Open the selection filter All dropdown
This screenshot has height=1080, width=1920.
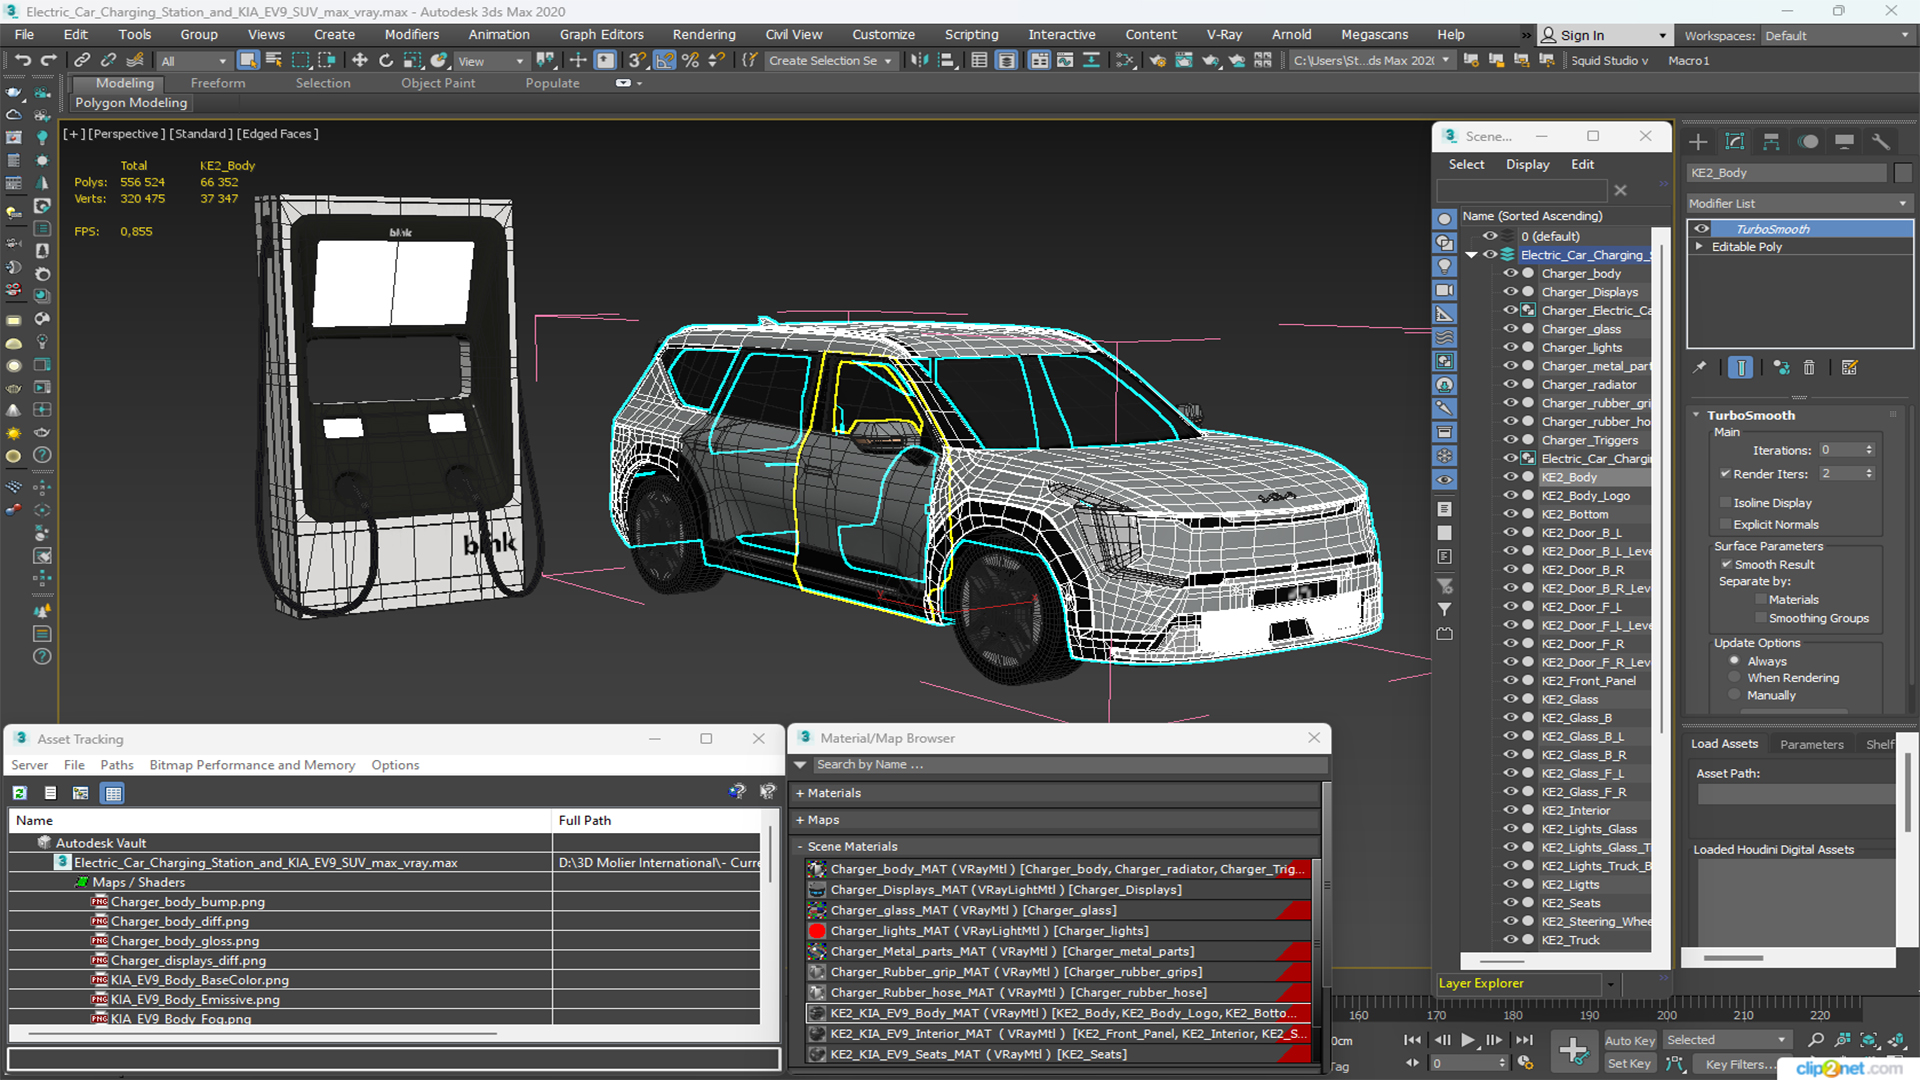(x=194, y=61)
